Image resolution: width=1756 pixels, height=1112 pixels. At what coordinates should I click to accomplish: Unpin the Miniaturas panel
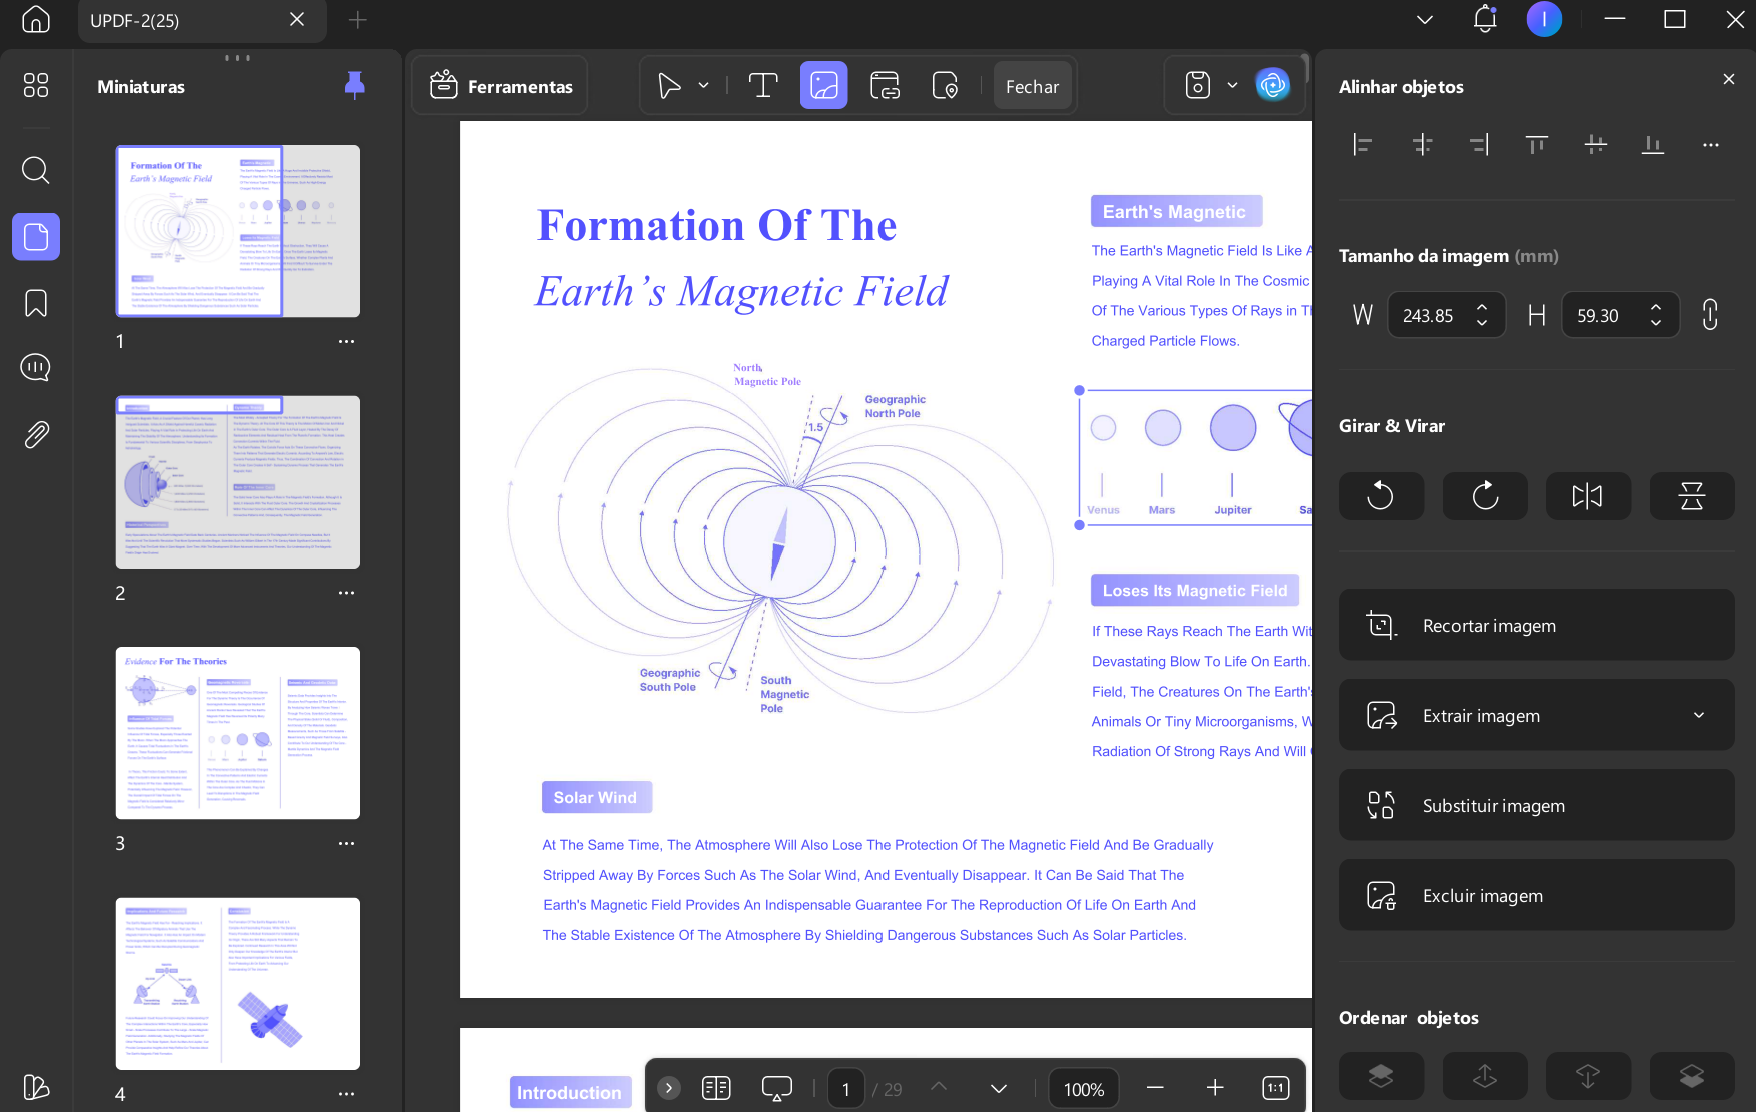[x=354, y=86]
